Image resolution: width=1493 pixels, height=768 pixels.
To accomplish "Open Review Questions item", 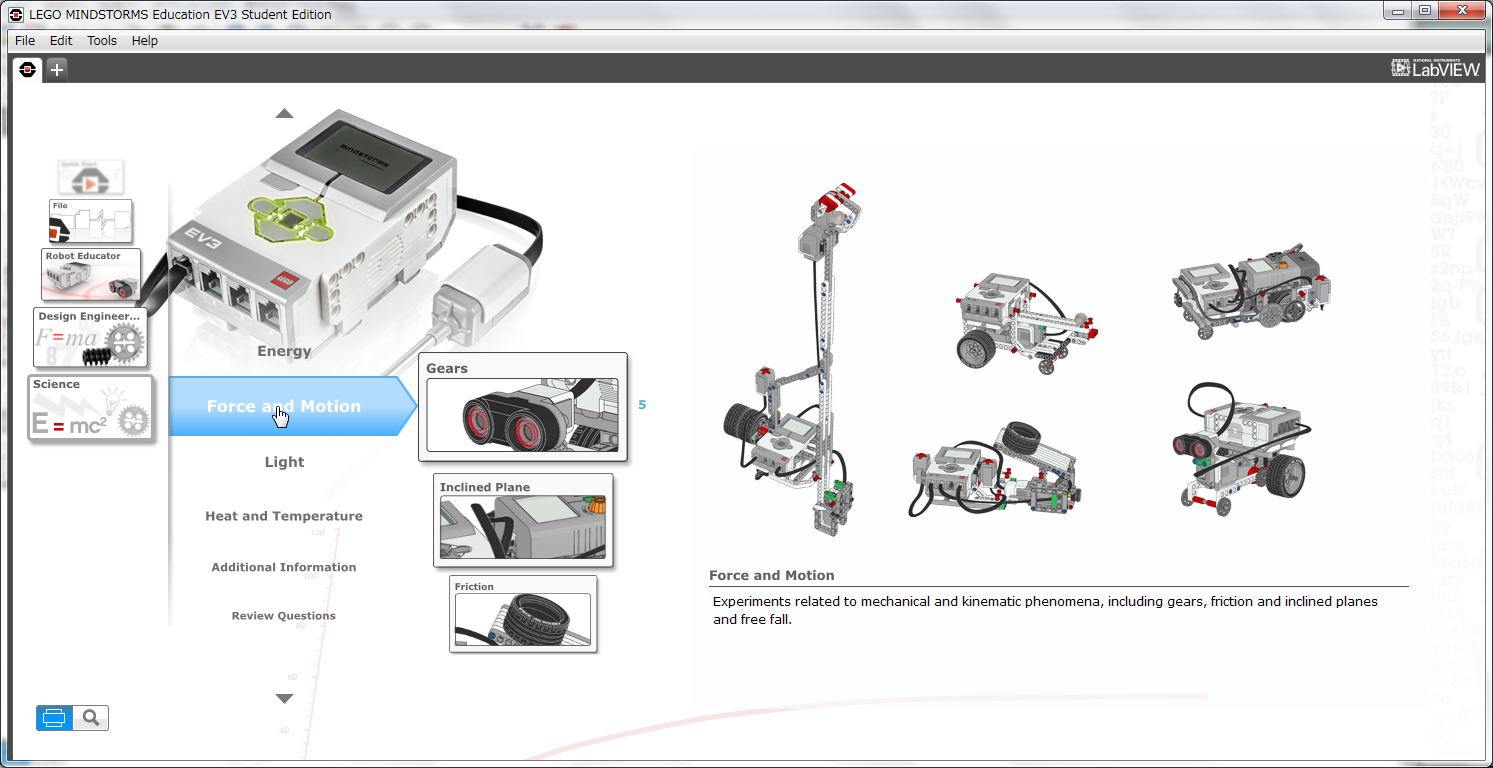I will [284, 616].
